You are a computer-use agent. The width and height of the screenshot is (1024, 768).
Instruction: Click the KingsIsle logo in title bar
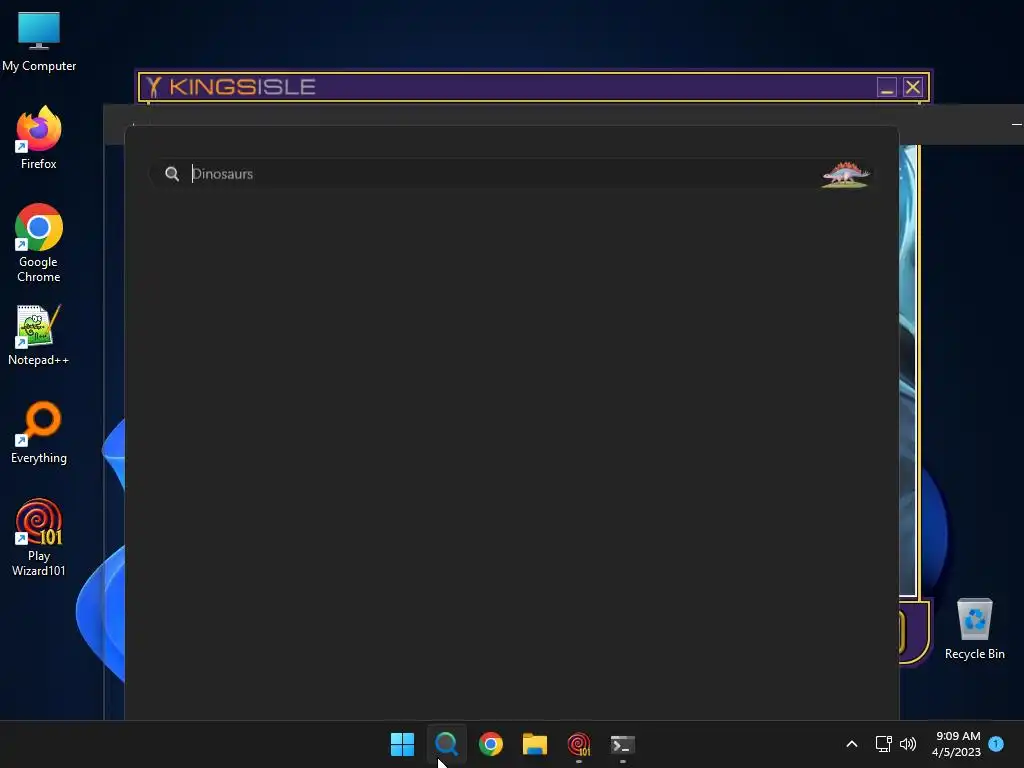tap(231, 87)
